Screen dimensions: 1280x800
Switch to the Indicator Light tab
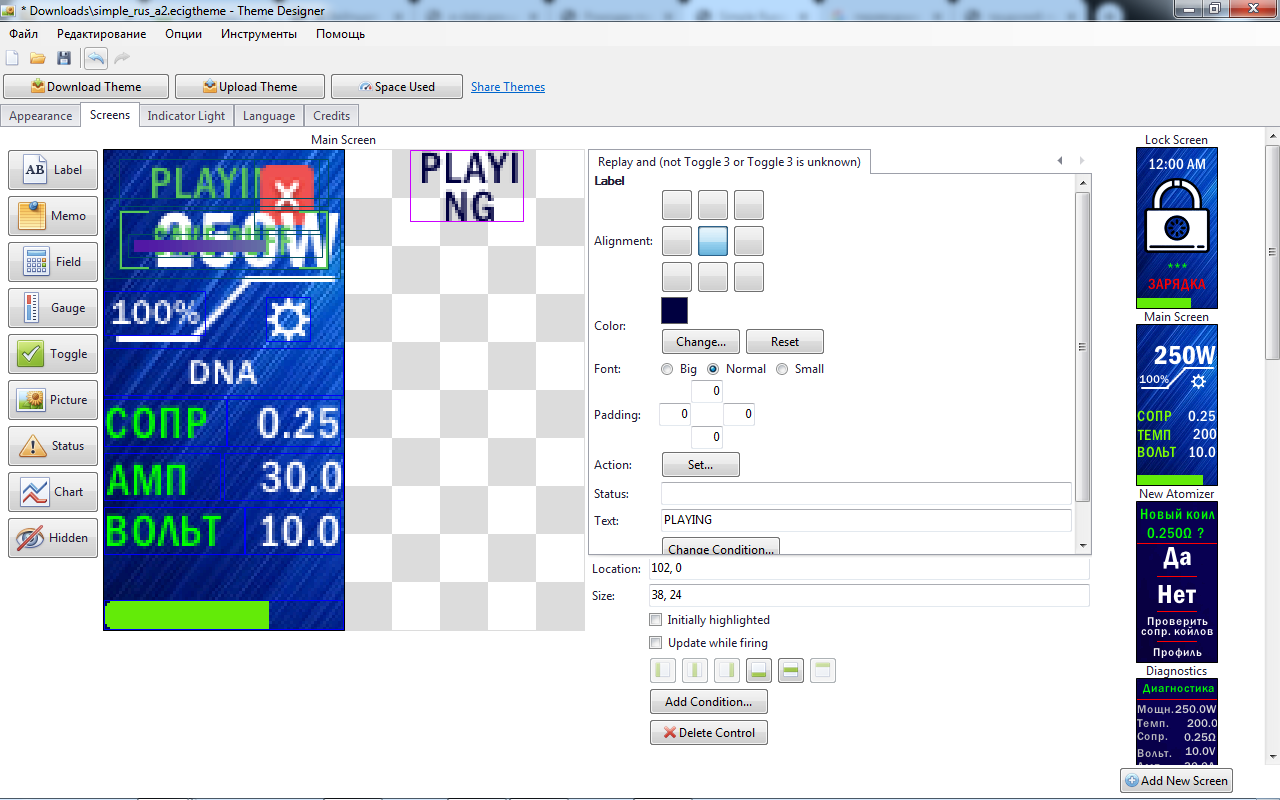tap(186, 116)
